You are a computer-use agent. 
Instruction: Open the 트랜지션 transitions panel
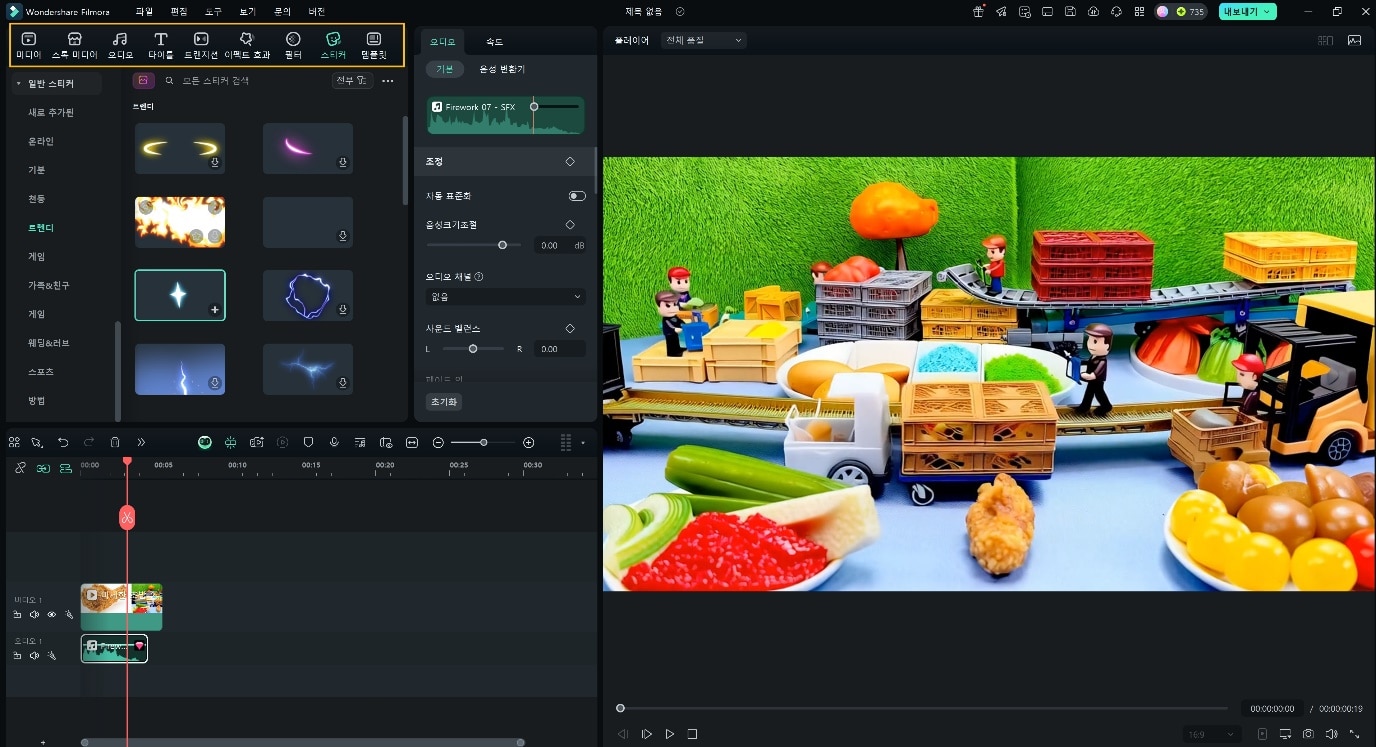coord(201,45)
